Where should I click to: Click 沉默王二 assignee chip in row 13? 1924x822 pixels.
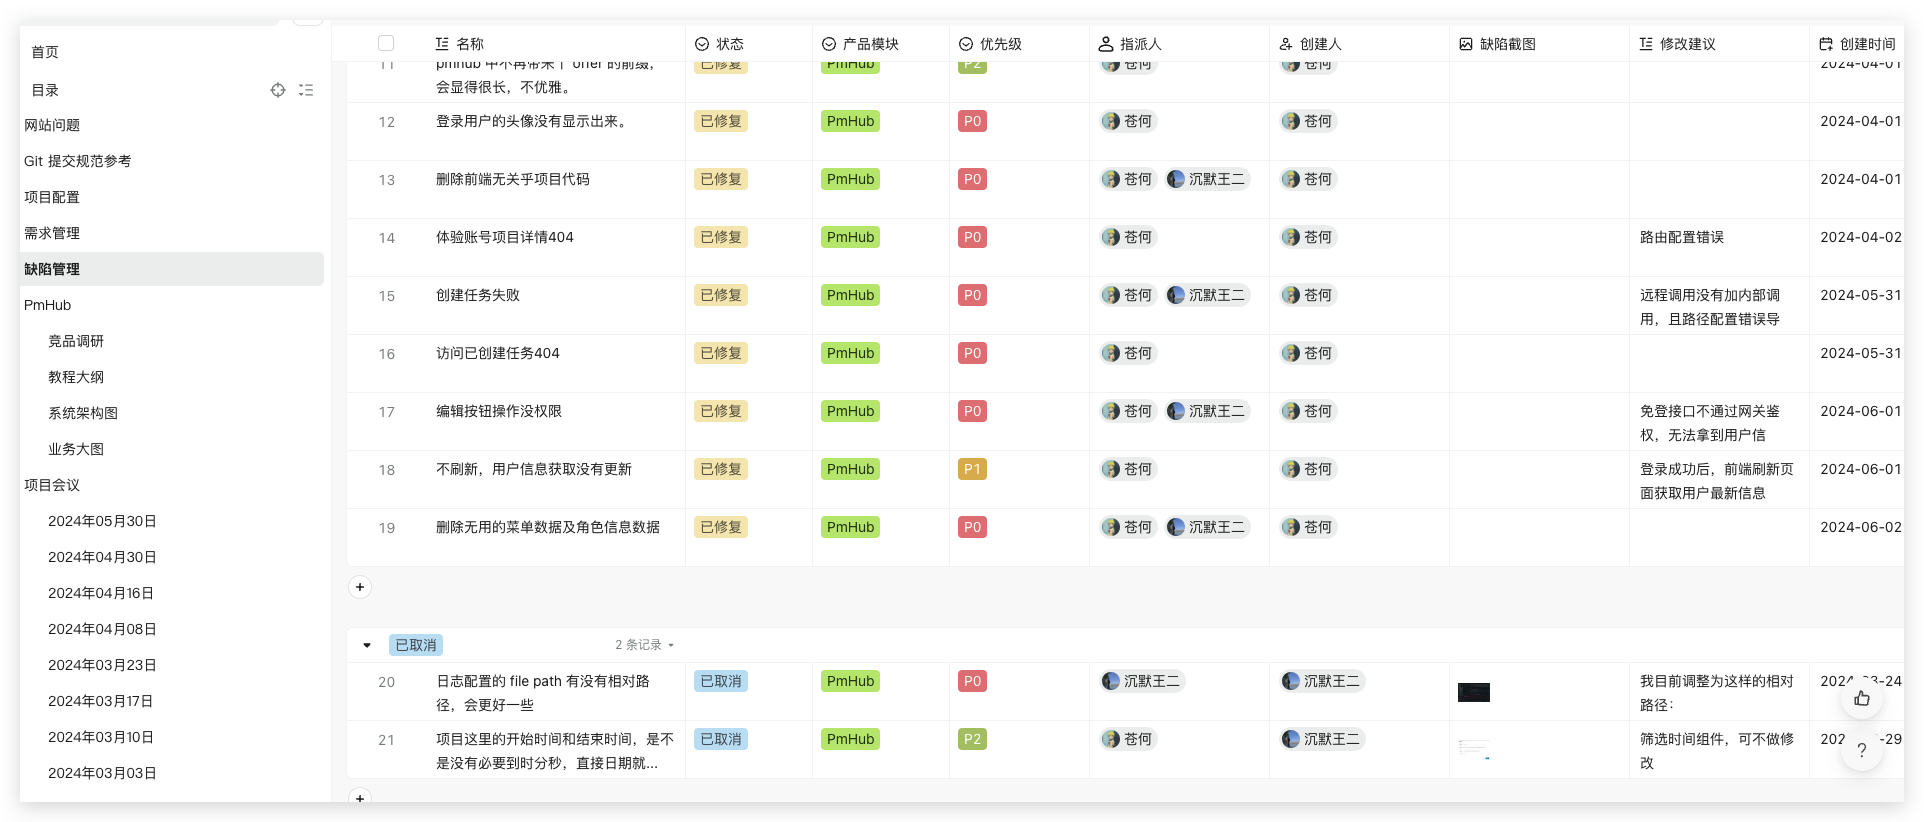point(1207,179)
